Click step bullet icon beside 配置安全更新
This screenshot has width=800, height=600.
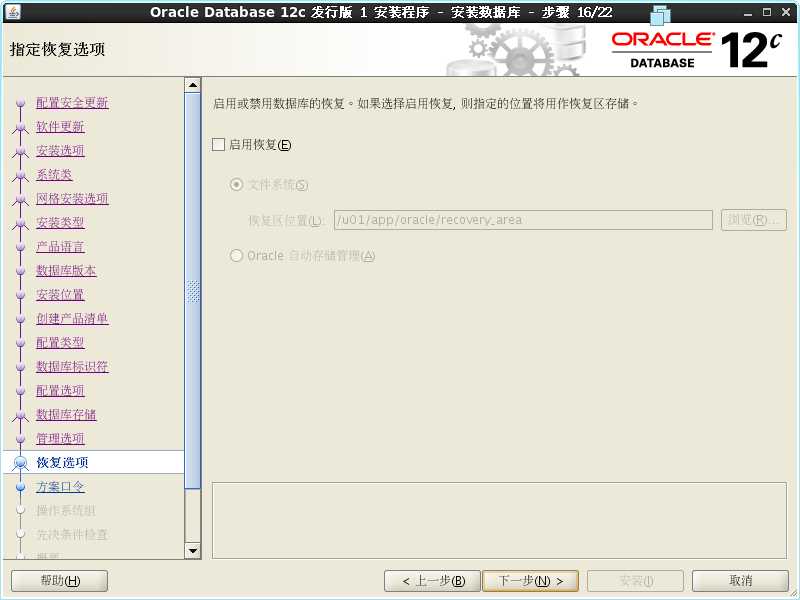[20, 103]
